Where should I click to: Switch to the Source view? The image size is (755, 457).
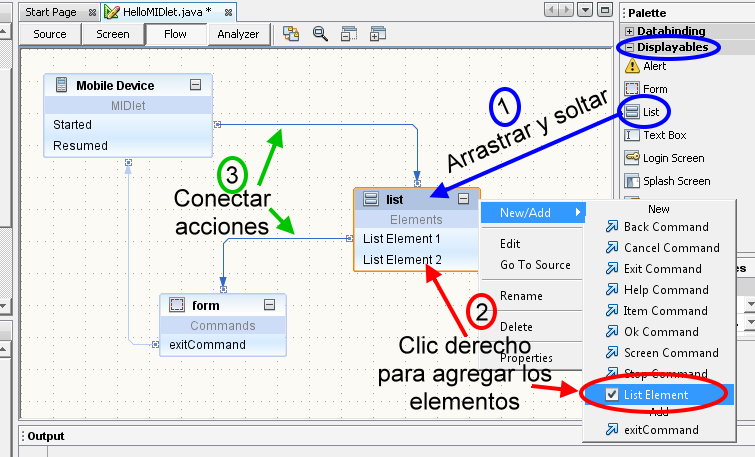(x=50, y=34)
